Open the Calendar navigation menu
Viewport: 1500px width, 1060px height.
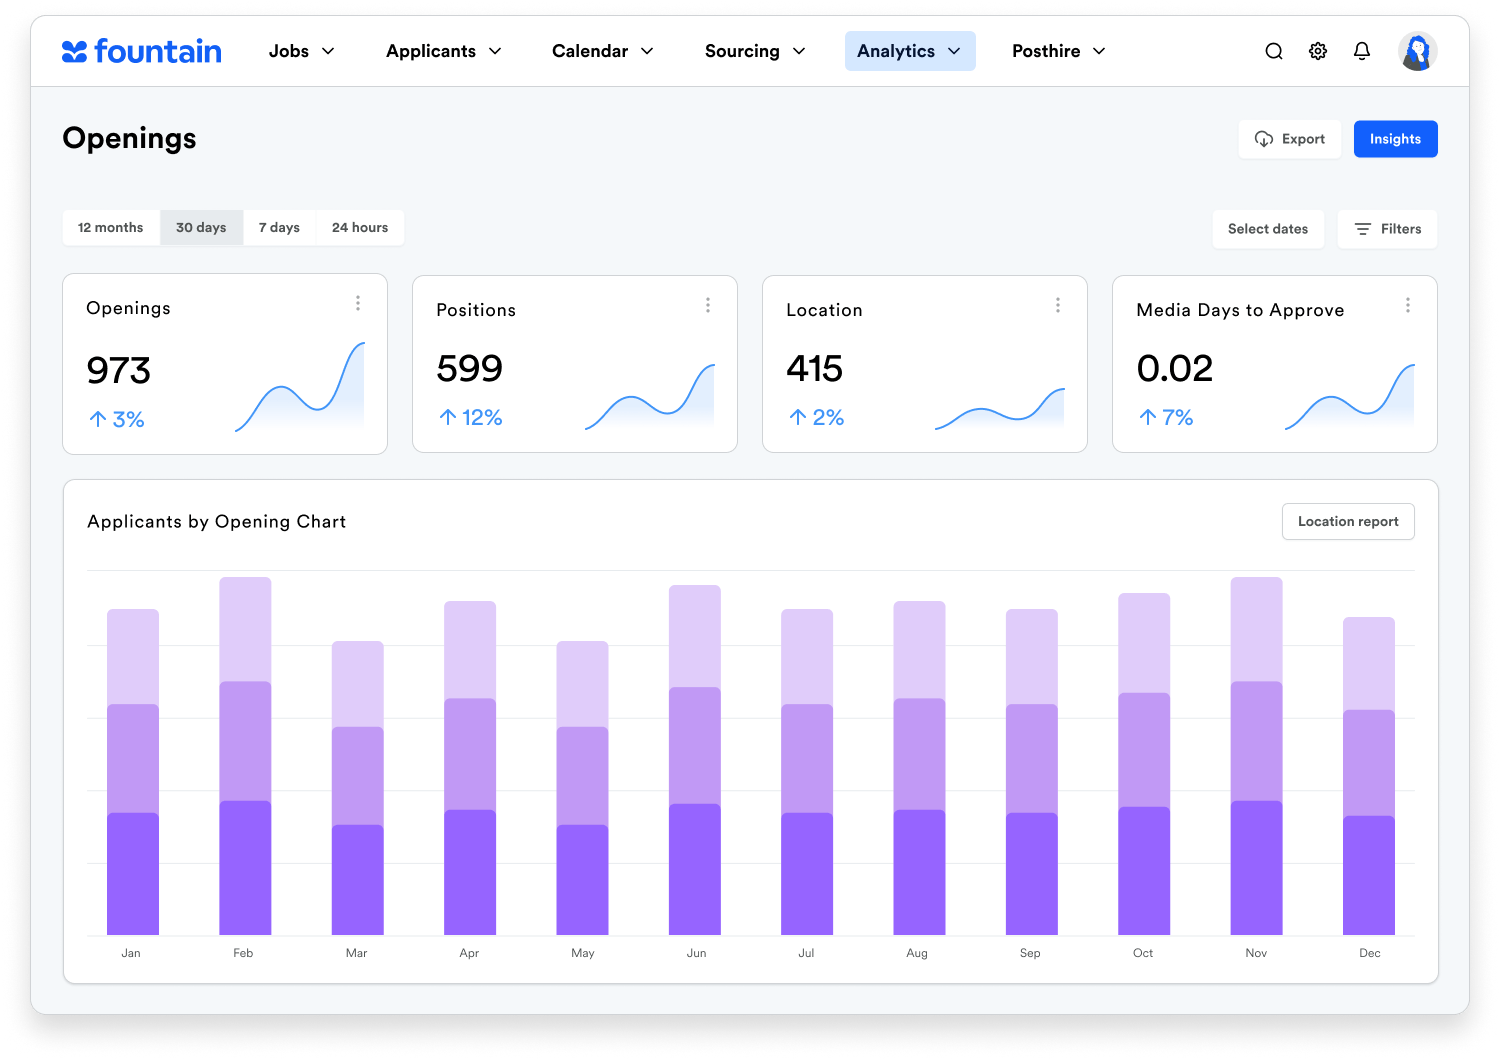click(603, 51)
